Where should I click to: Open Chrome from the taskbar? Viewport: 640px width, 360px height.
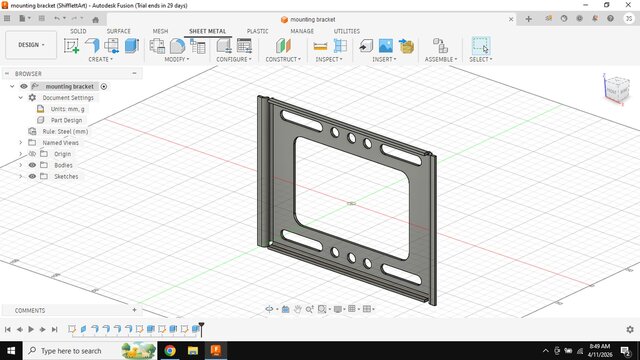170,351
